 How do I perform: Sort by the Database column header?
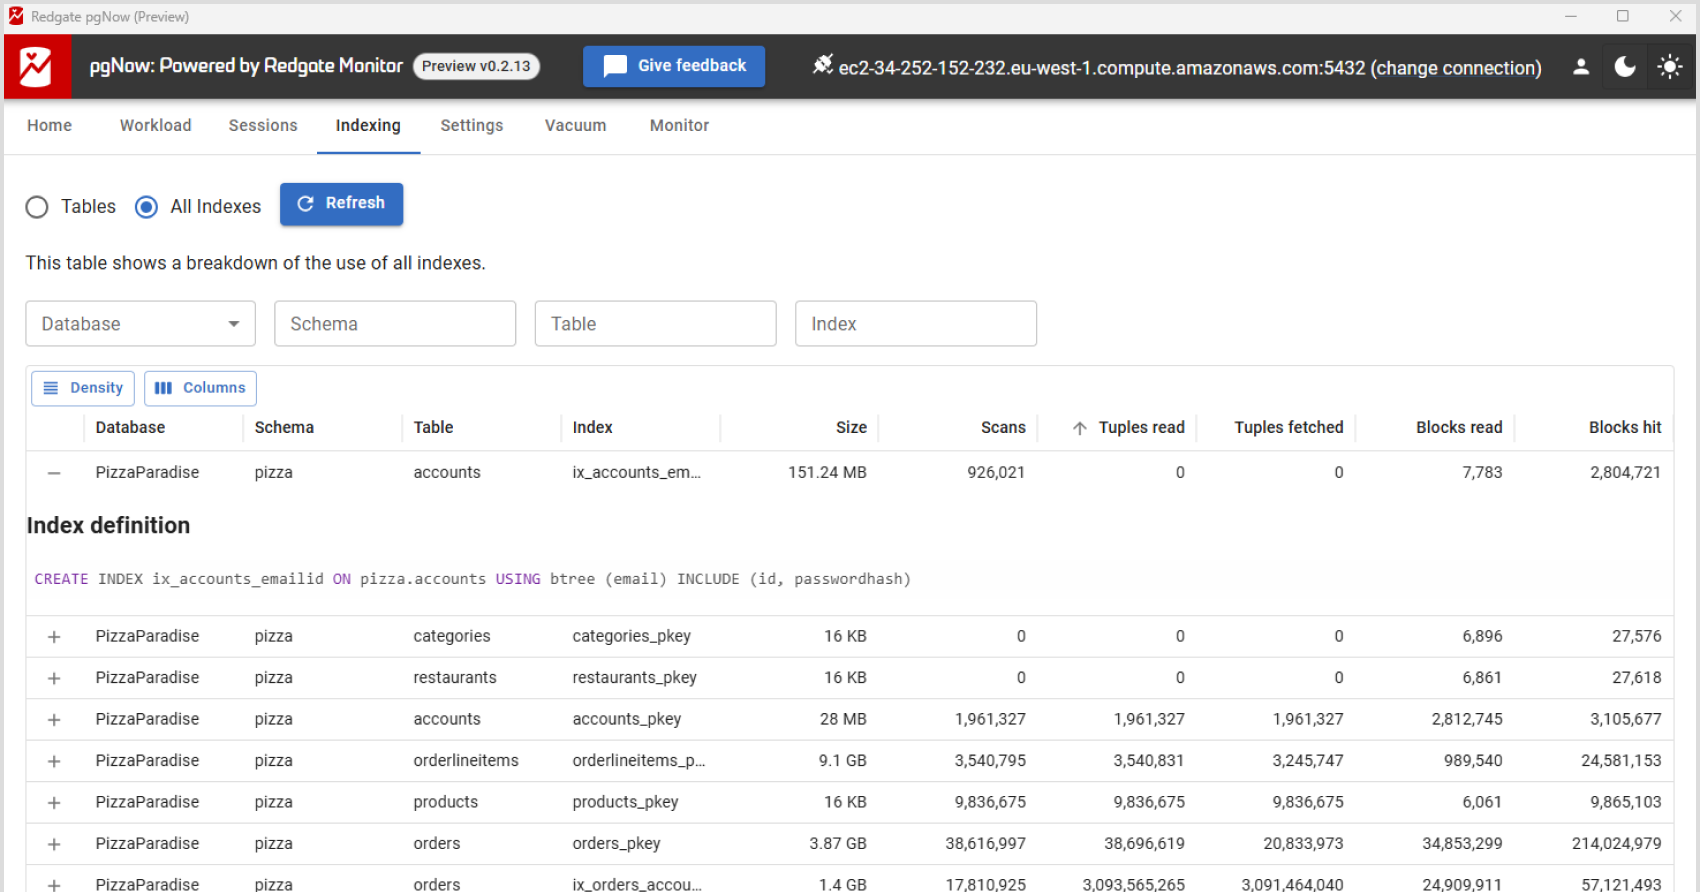130,427
